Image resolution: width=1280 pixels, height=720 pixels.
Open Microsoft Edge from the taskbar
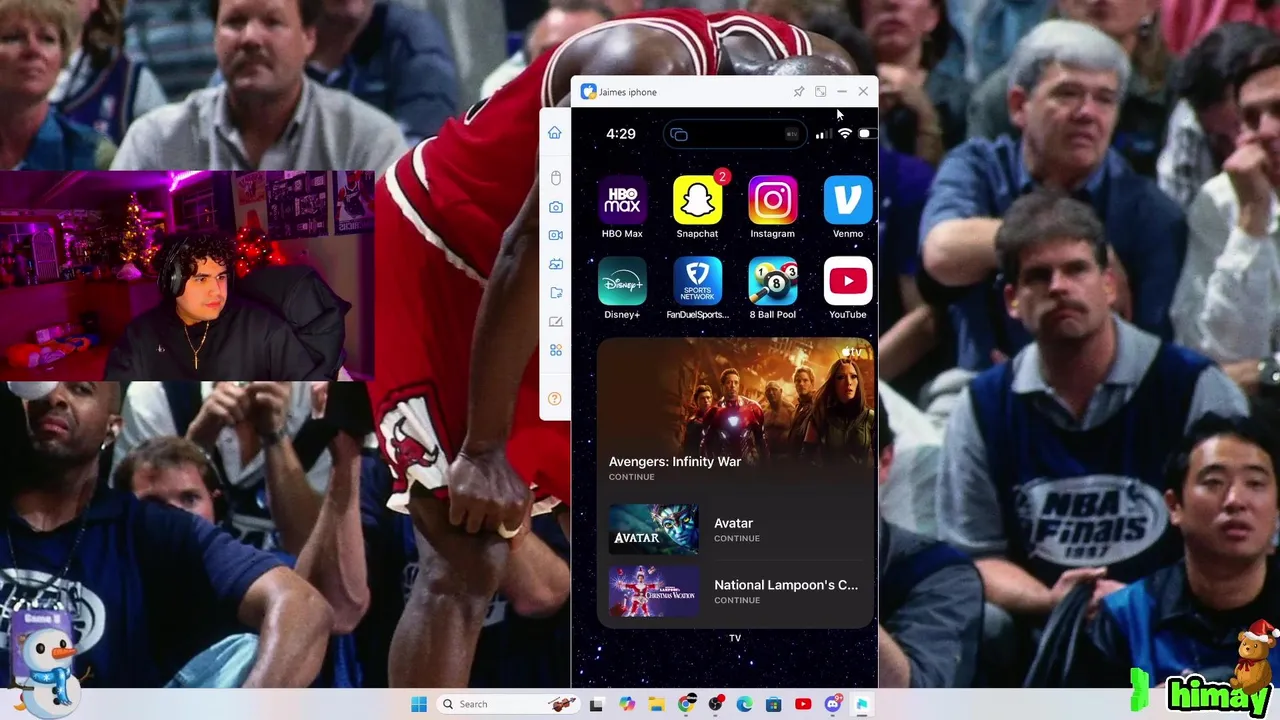pos(745,704)
